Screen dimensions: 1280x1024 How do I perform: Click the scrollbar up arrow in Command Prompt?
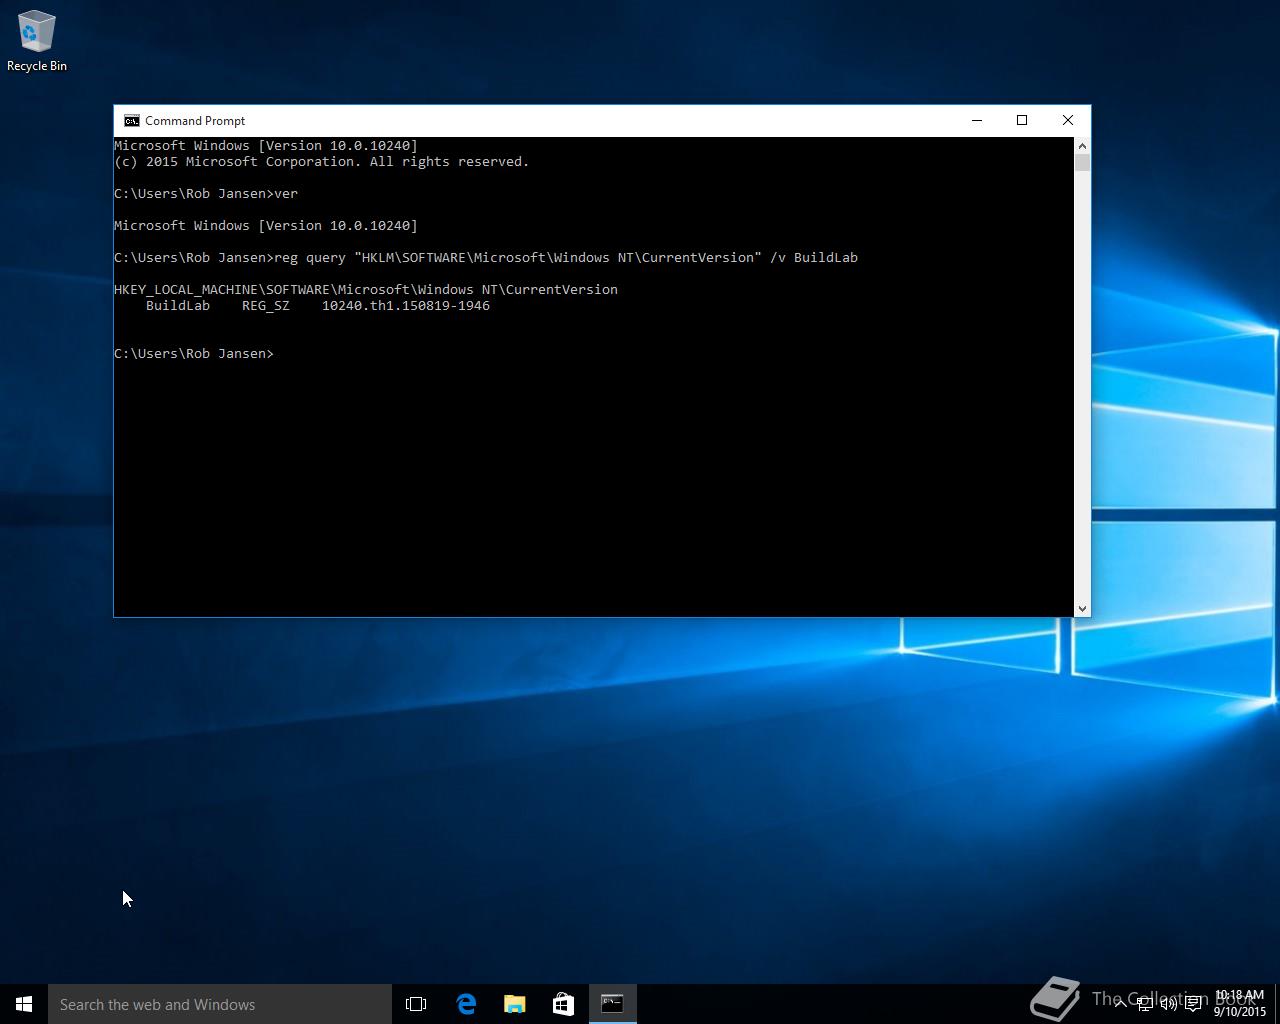pos(1082,146)
